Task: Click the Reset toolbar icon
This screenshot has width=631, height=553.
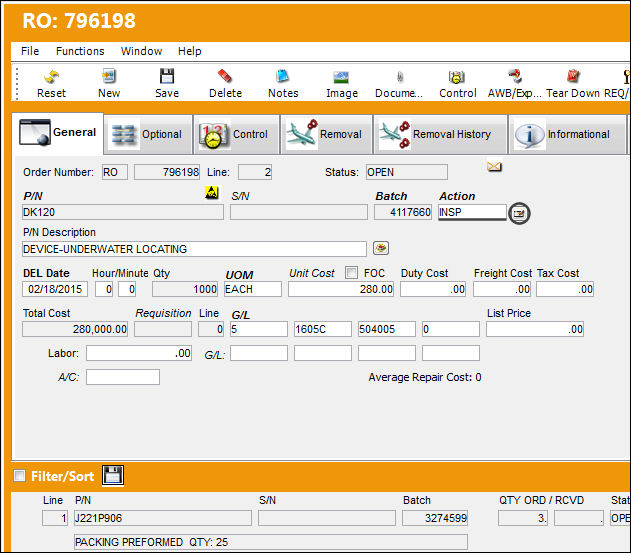Action: click(51, 84)
